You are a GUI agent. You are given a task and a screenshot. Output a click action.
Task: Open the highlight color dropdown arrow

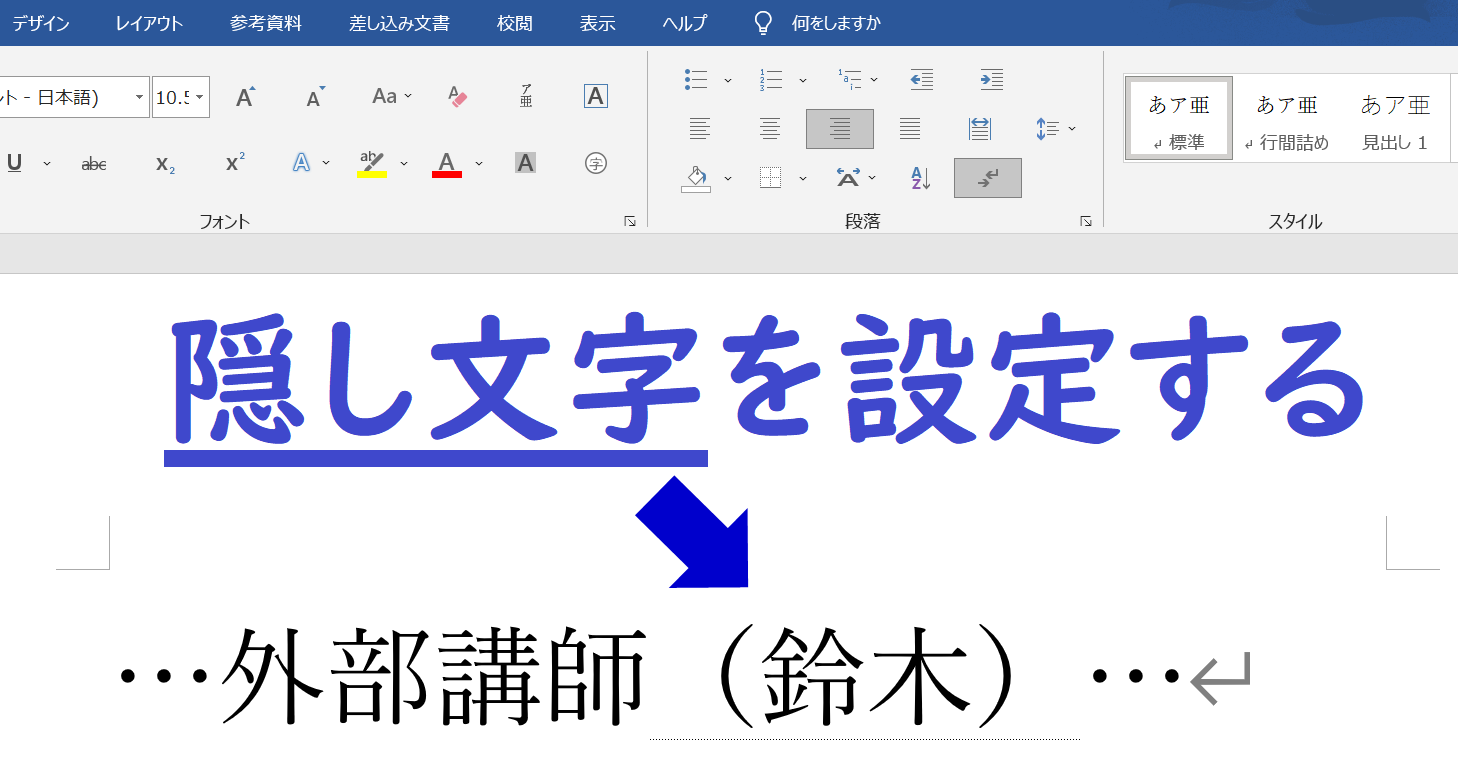404,163
